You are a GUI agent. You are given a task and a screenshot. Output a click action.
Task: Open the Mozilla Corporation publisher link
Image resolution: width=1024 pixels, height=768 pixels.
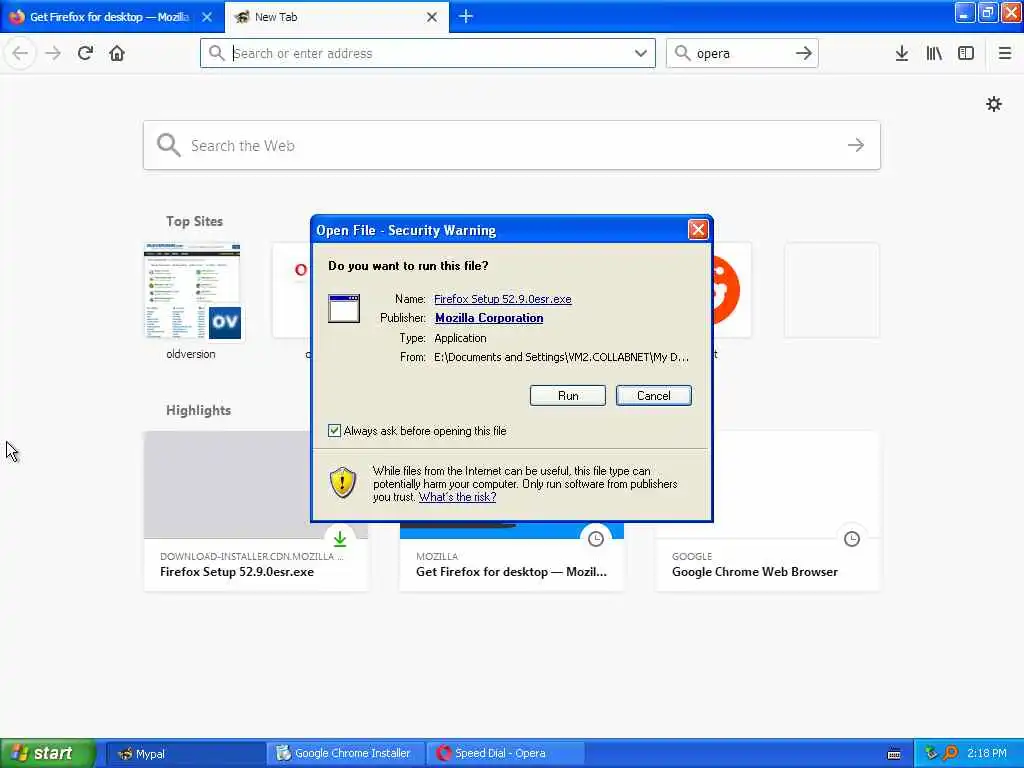pos(489,317)
